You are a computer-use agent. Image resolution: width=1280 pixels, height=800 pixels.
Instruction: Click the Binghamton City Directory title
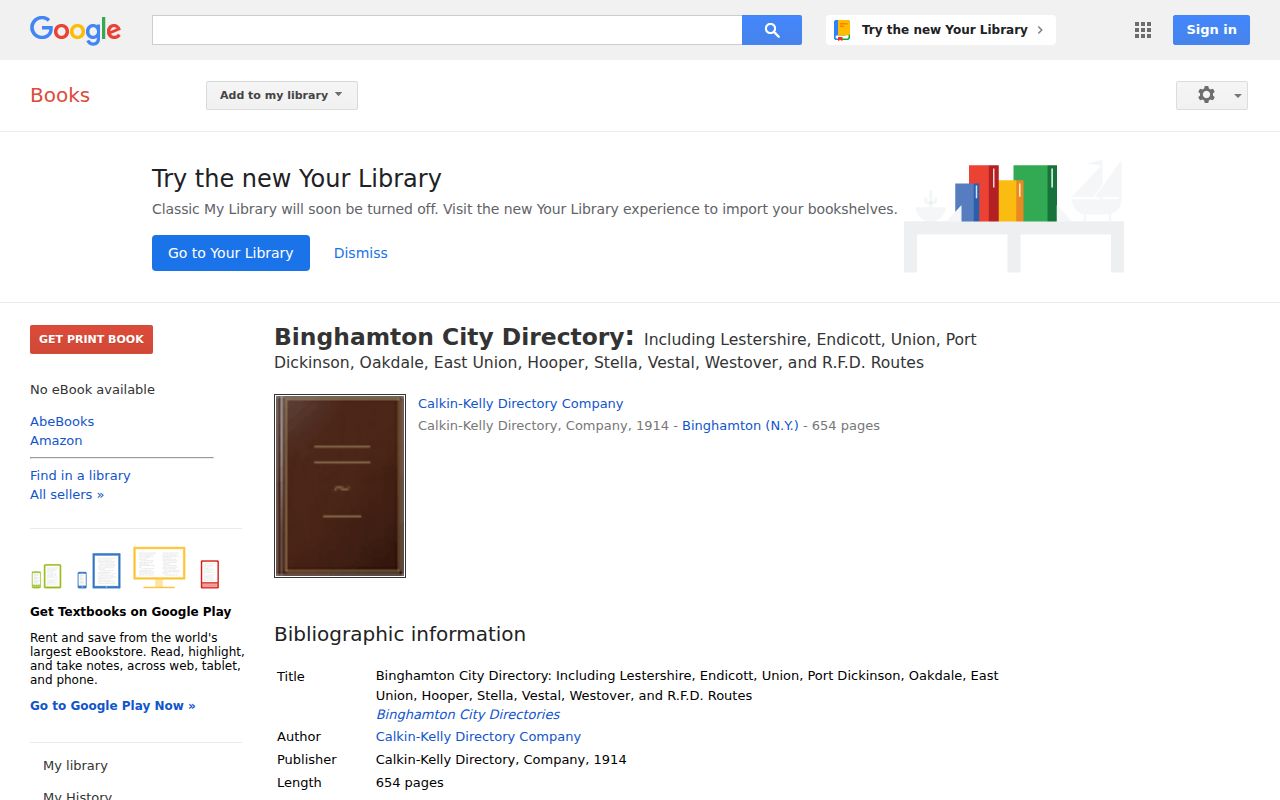point(454,337)
